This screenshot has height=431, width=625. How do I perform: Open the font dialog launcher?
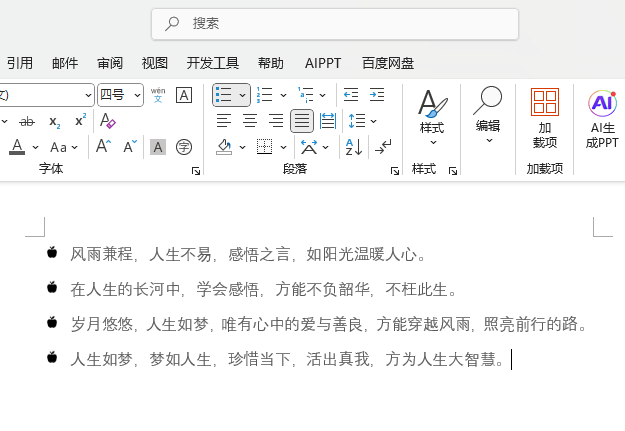(196, 171)
